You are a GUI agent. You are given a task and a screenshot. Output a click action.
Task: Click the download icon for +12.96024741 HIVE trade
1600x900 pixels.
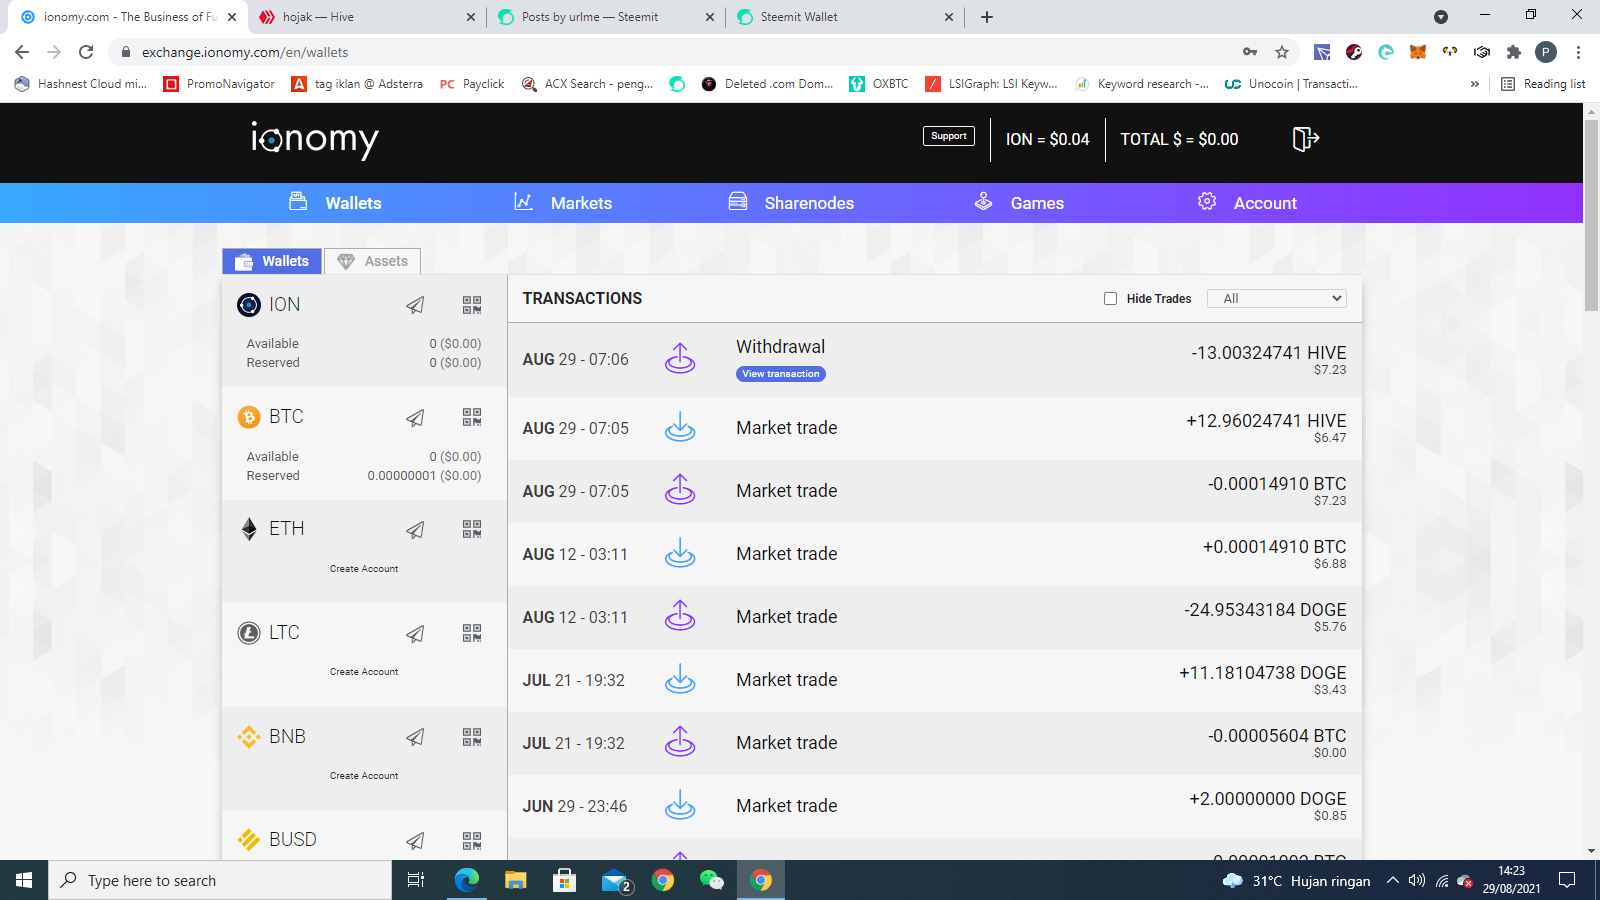coord(680,427)
